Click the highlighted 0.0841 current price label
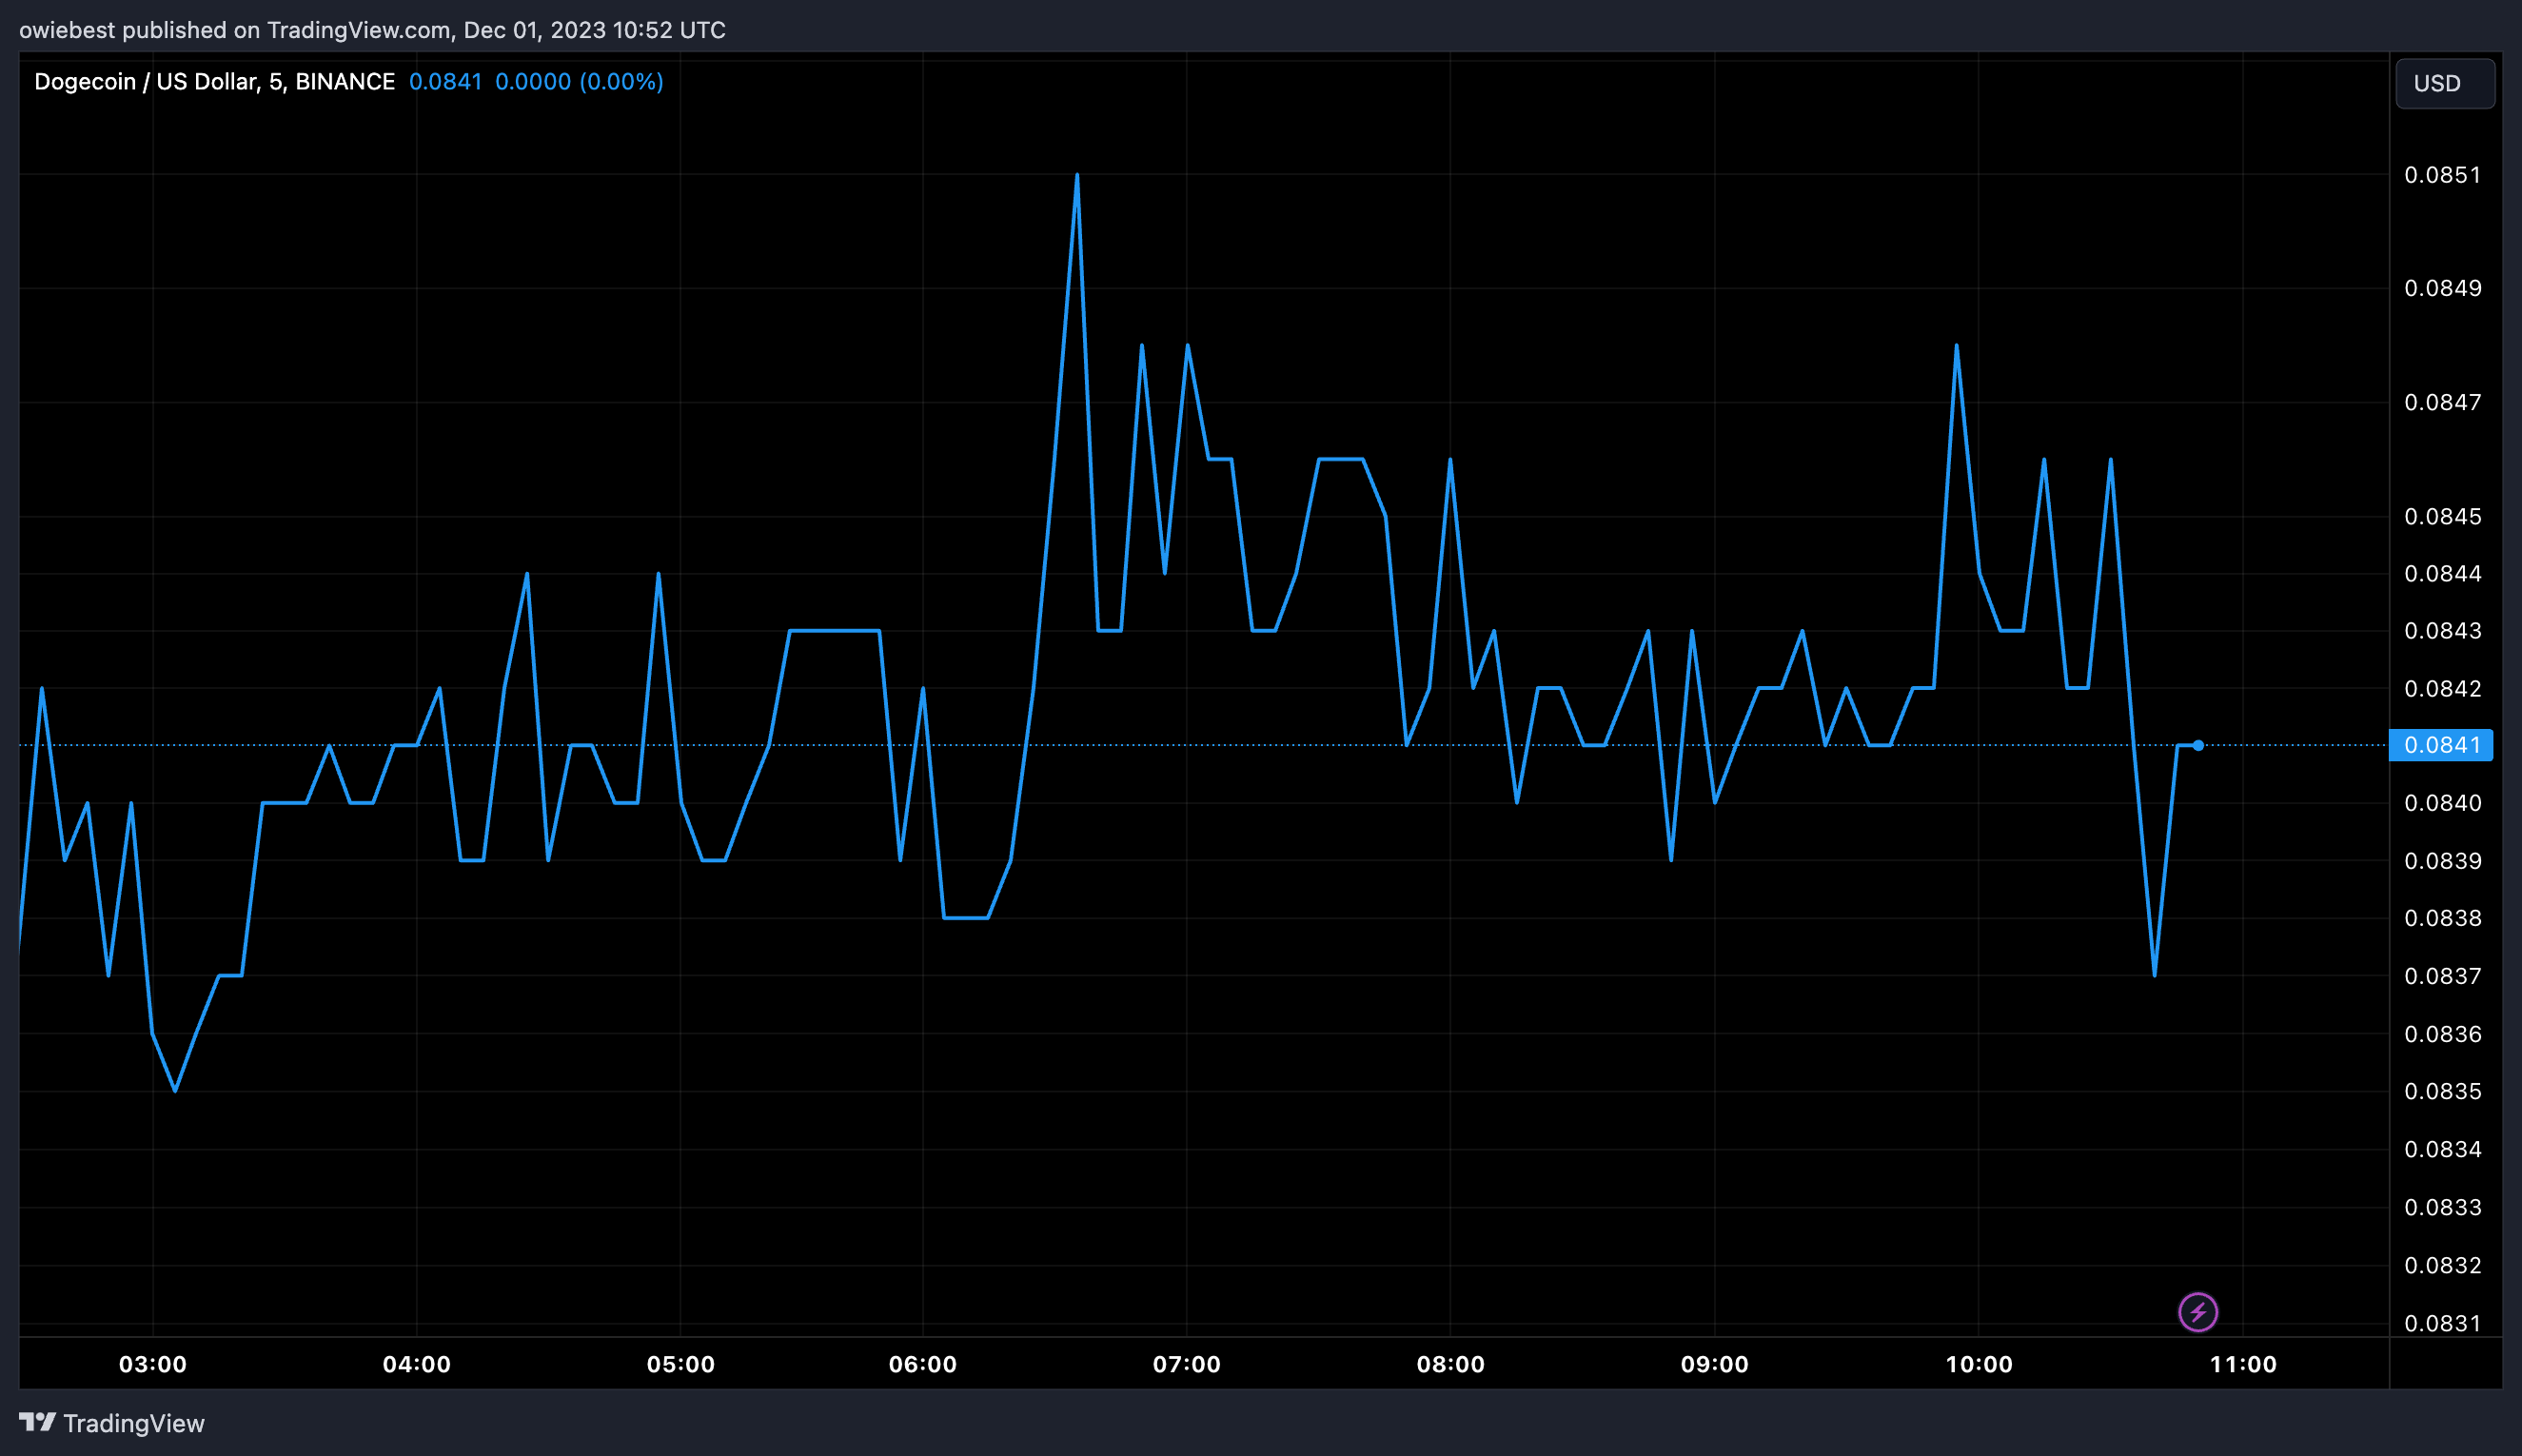The height and width of the screenshot is (1456, 2522). pyautogui.click(x=2440, y=745)
